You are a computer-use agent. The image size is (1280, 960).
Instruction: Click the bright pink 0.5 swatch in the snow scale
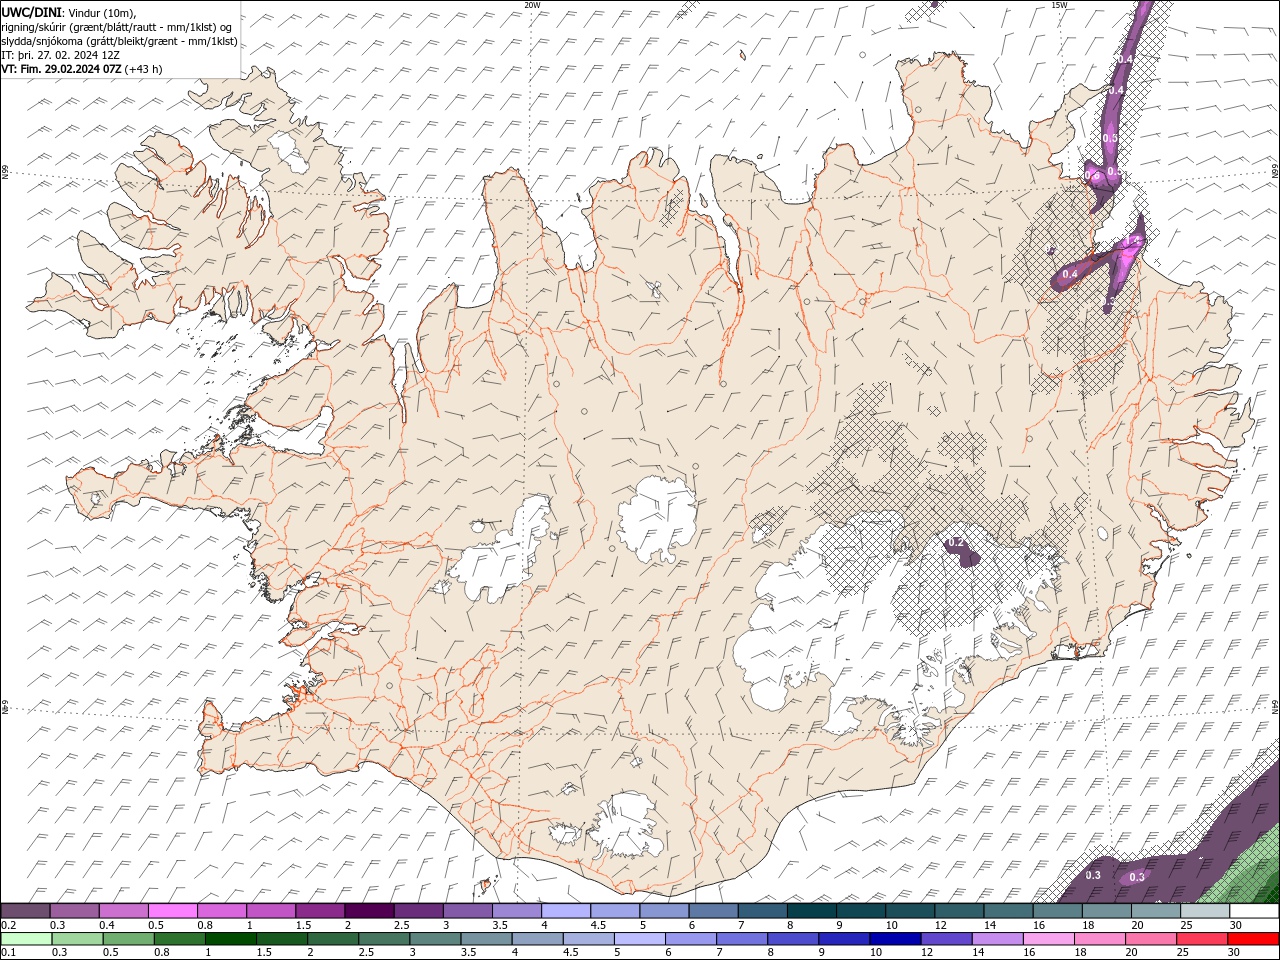click(x=172, y=911)
